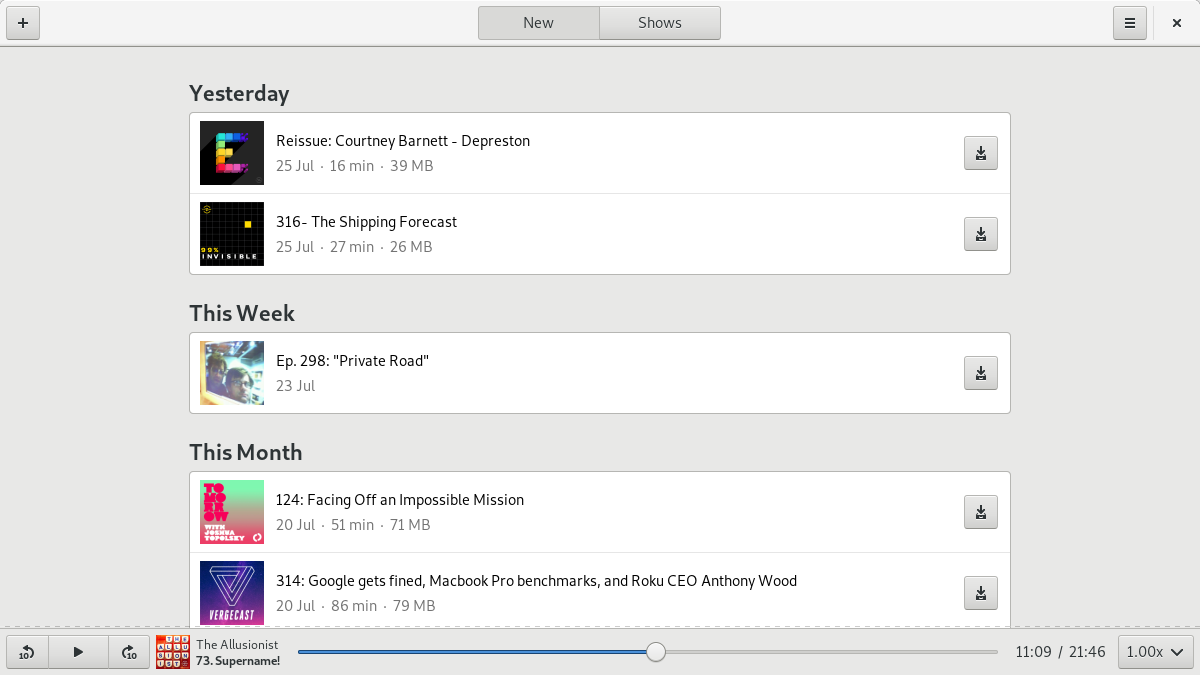Viewport: 1200px width, 675px height.
Task: Open the 1.00x playback speed dropdown
Action: tap(1155, 652)
